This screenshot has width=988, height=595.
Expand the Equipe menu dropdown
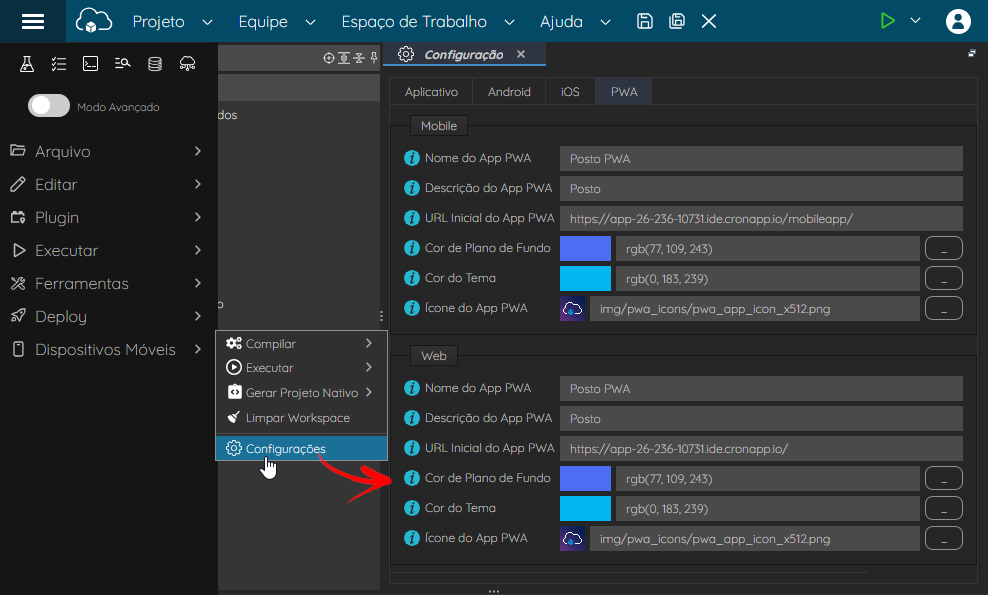click(x=310, y=22)
